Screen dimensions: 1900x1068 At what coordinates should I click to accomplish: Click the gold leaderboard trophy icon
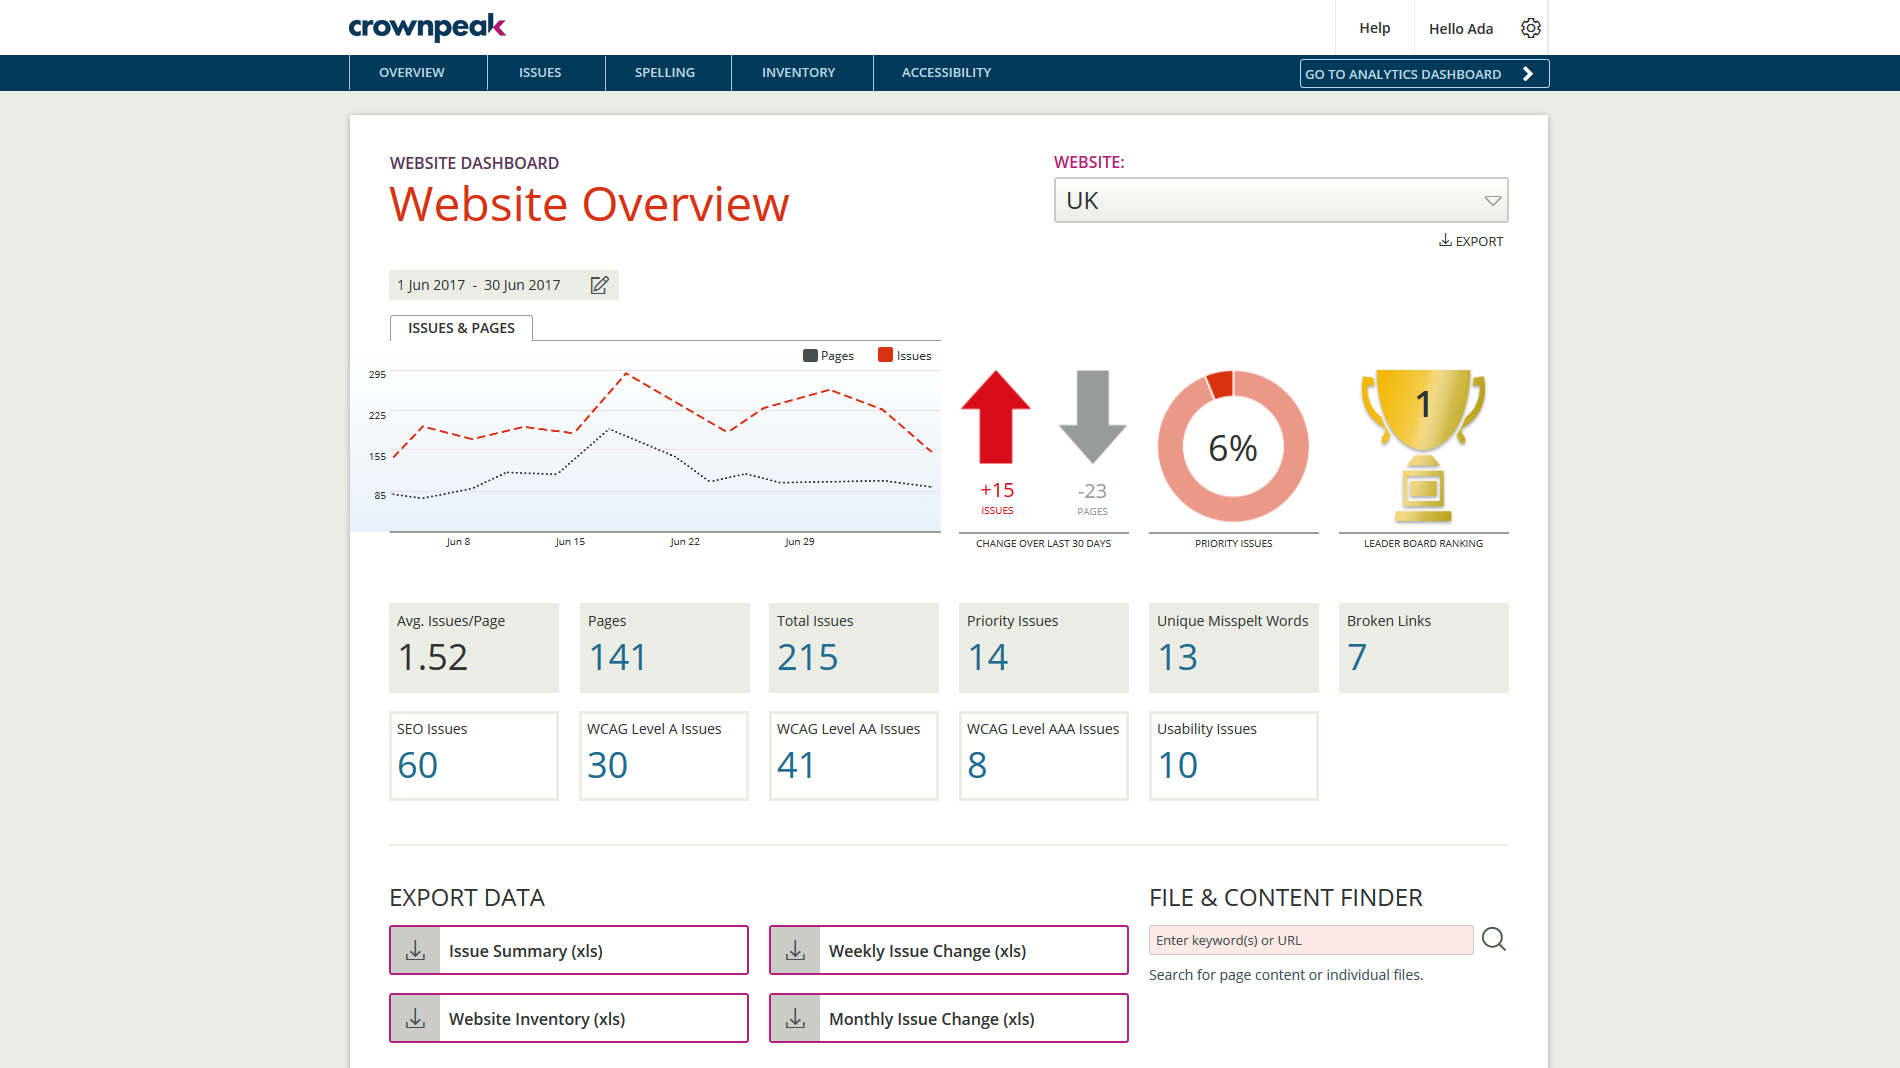coord(1423,445)
